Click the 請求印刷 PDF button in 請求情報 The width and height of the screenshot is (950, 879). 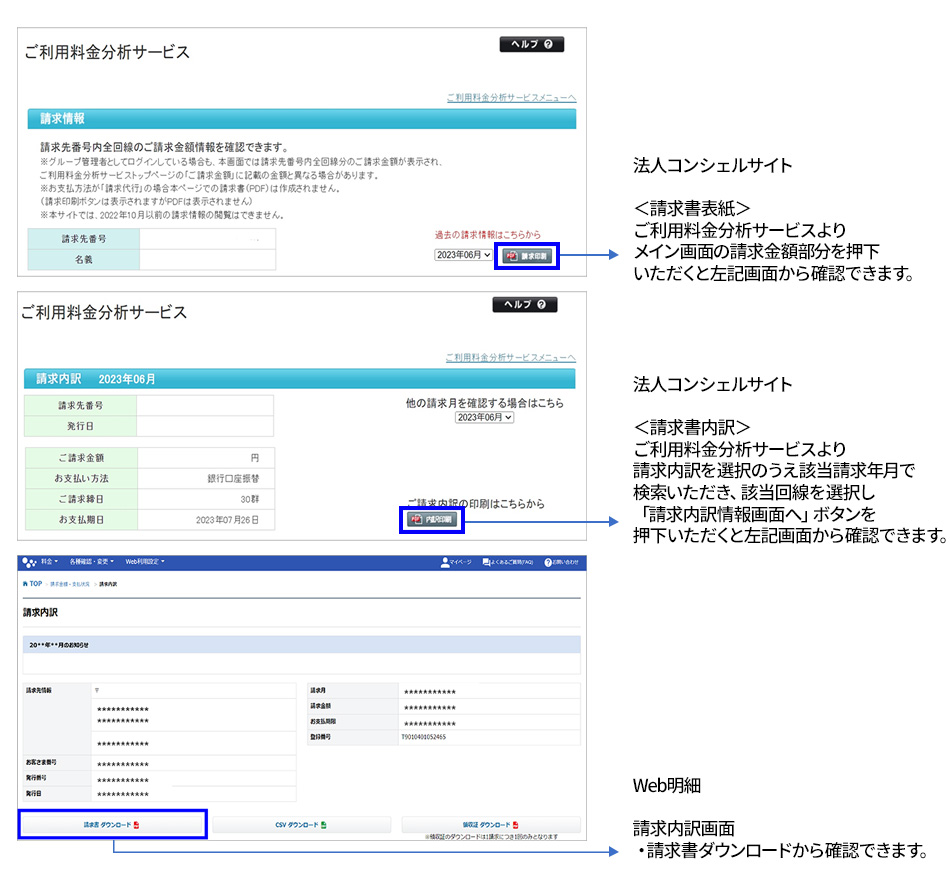tap(526, 256)
